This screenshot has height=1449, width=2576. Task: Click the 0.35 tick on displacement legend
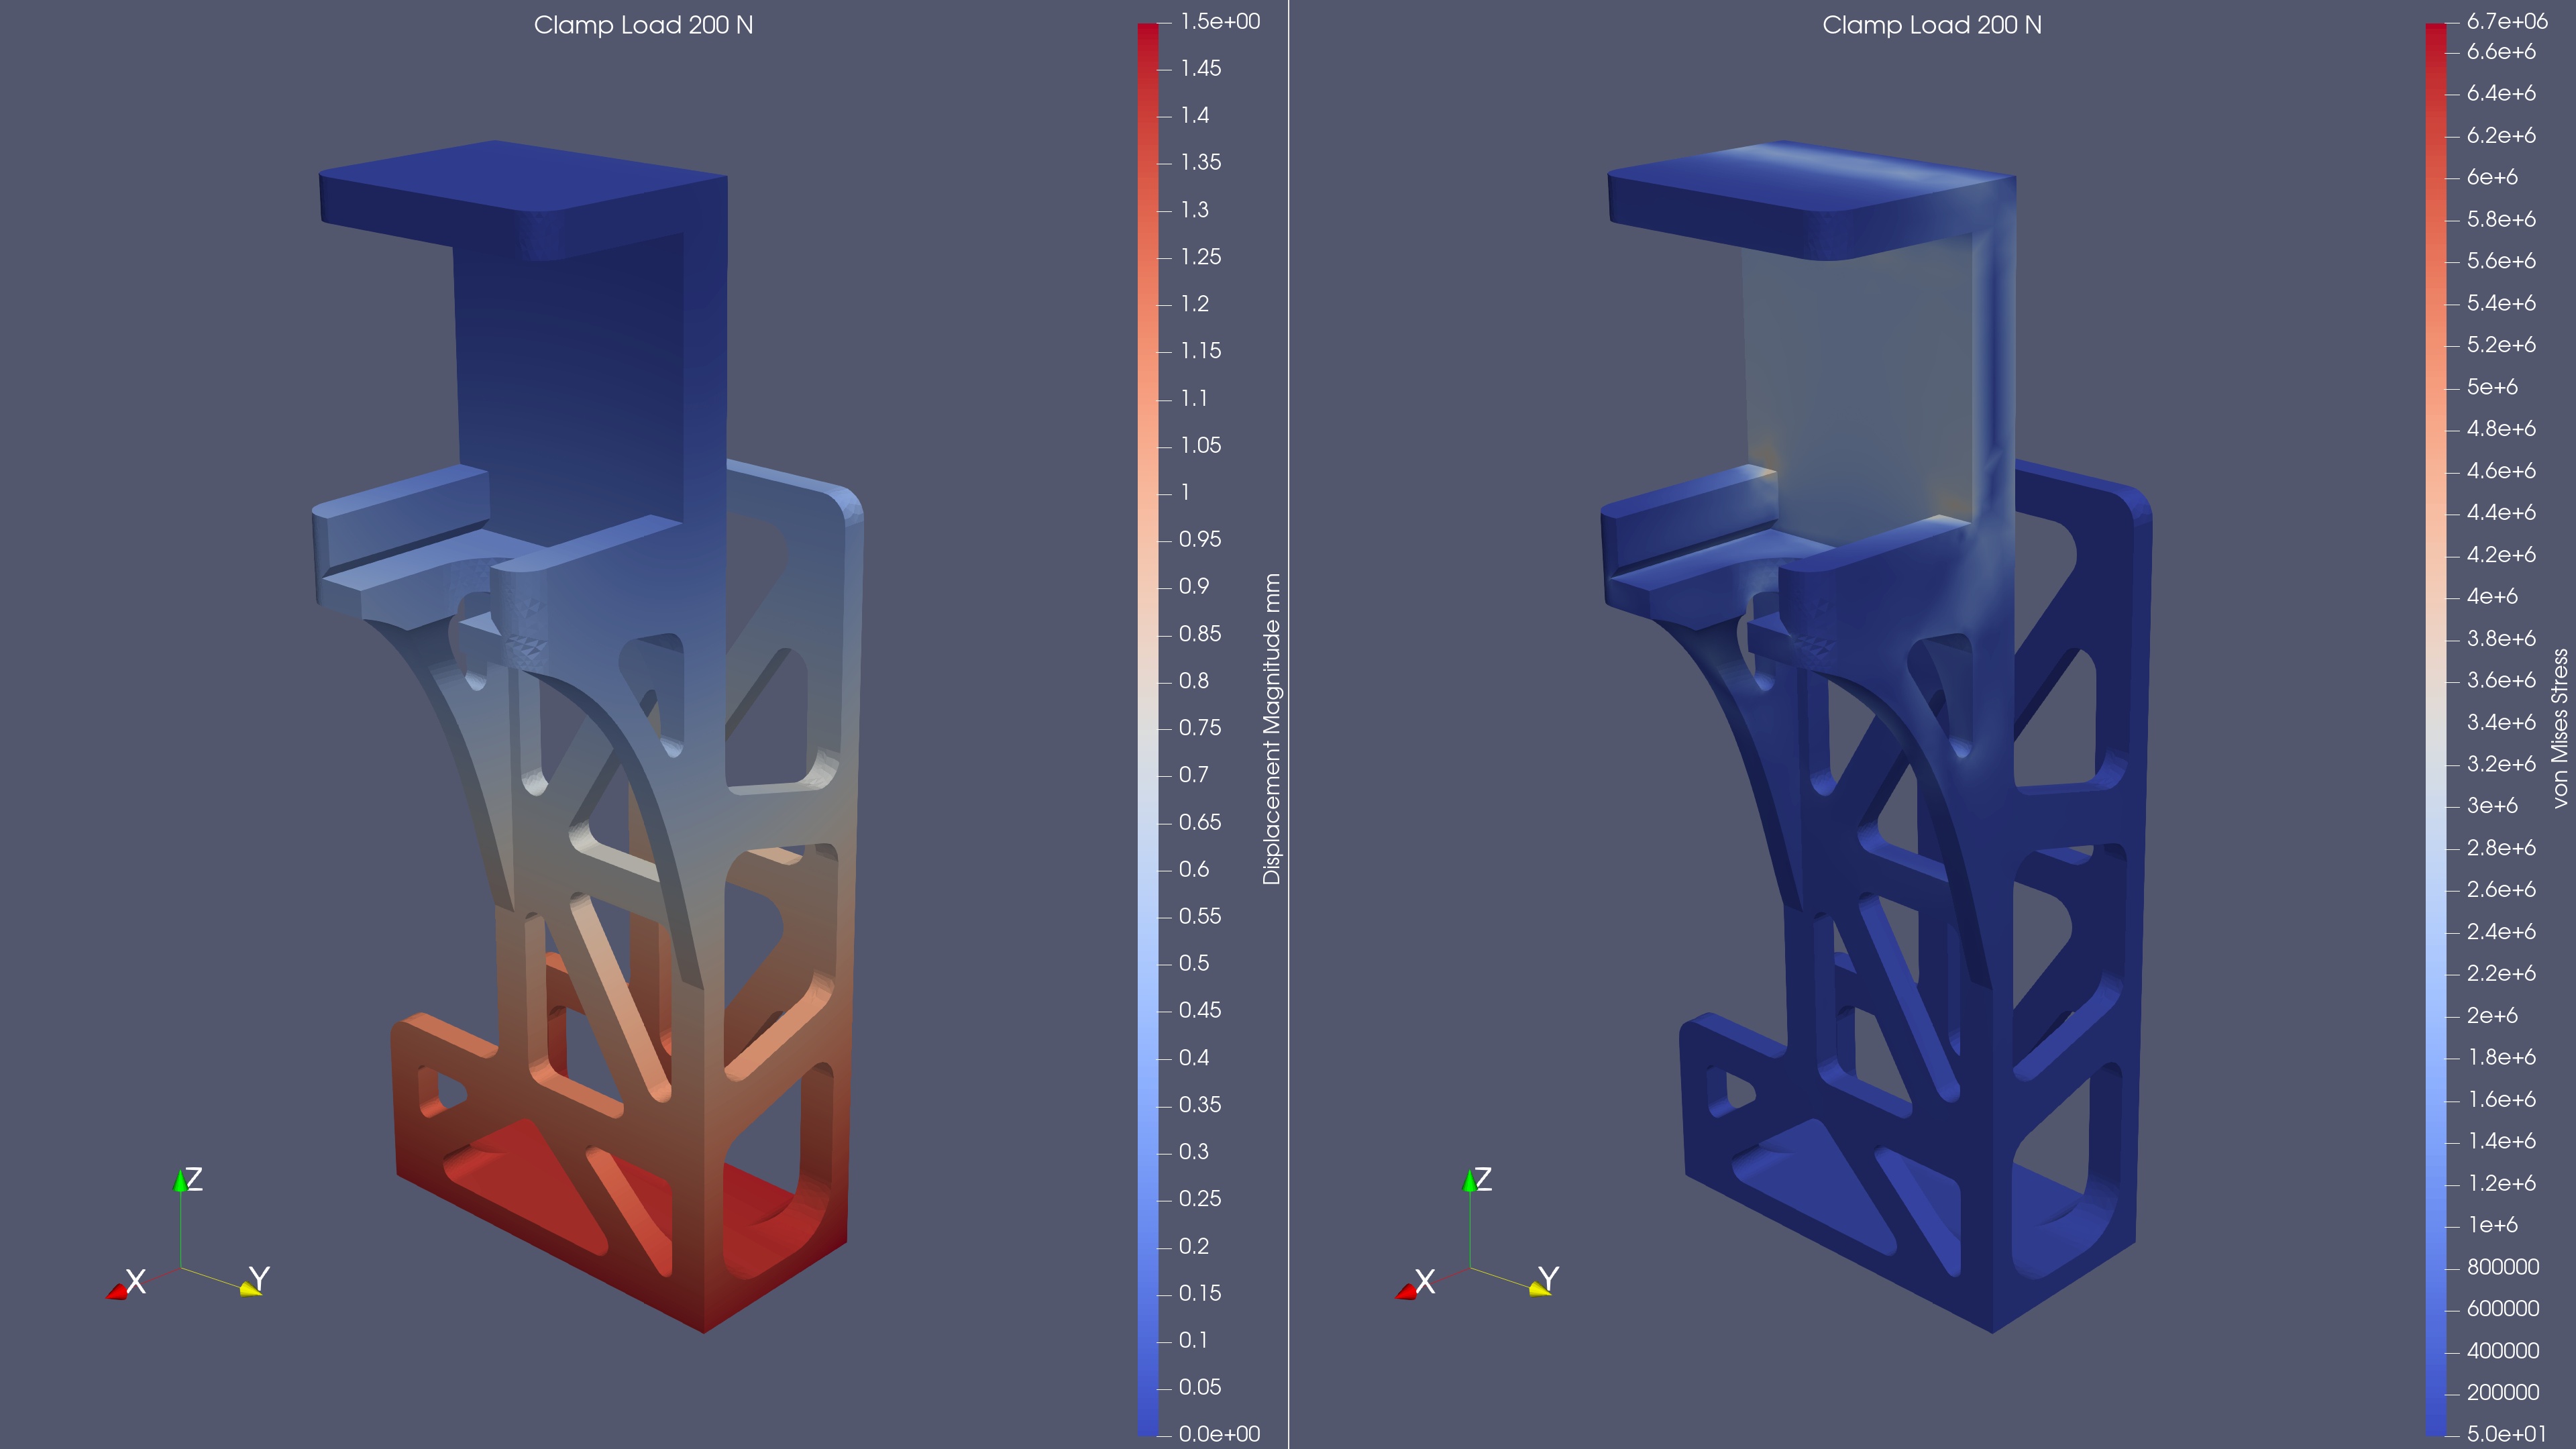(1200, 1105)
